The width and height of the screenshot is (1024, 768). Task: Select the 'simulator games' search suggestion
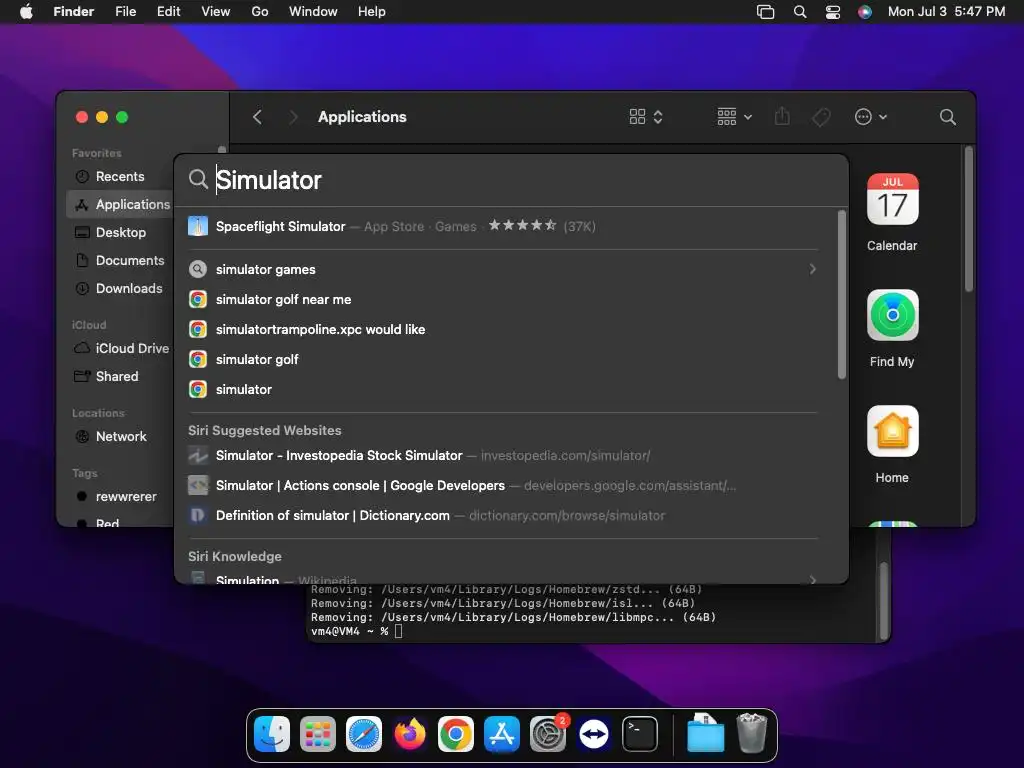point(503,269)
